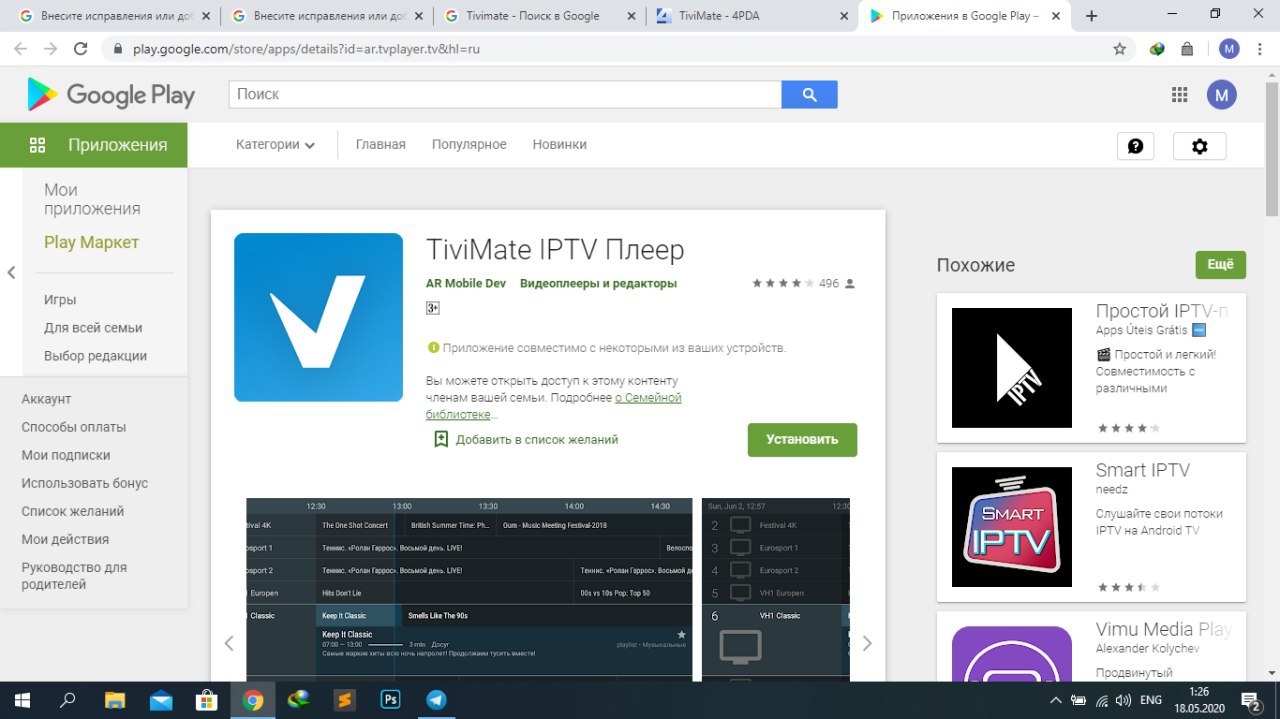Open the Простой IPTV app card image
Image resolution: width=1280 pixels, height=719 pixels.
coord(1012,368)
